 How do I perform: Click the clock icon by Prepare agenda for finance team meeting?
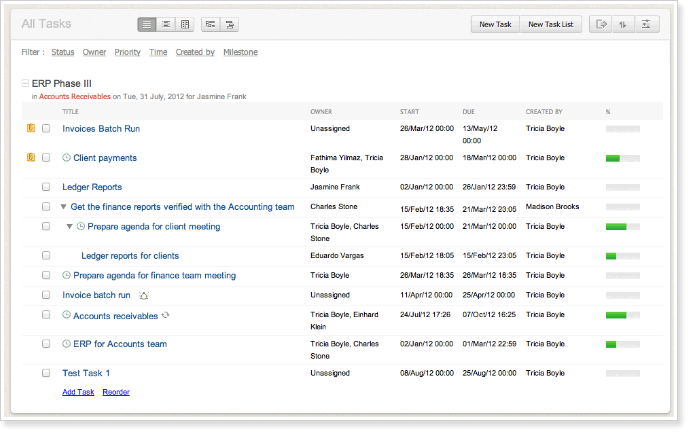66,275
